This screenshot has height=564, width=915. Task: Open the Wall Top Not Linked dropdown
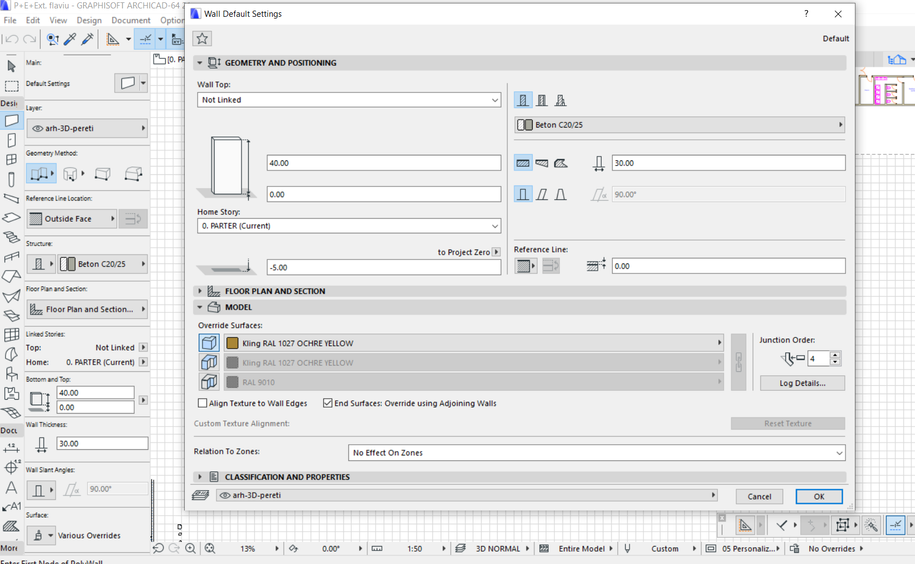tap(349, 100)
